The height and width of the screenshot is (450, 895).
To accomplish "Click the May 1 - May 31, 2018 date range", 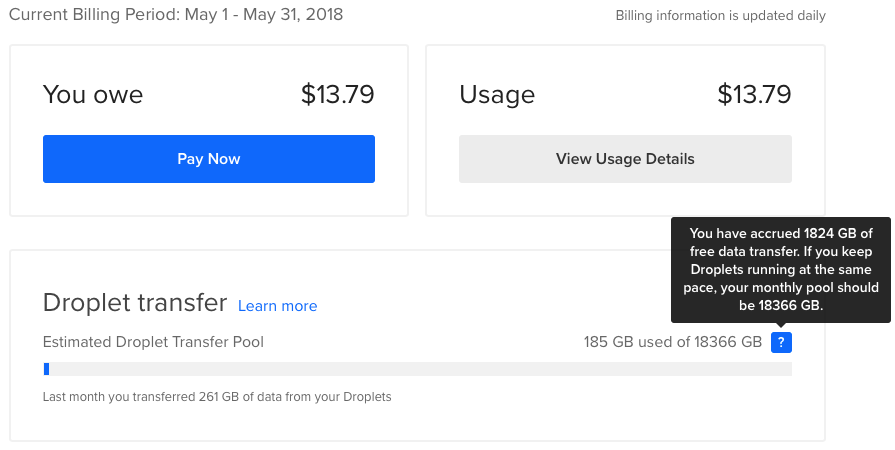I will coord(264,15).
